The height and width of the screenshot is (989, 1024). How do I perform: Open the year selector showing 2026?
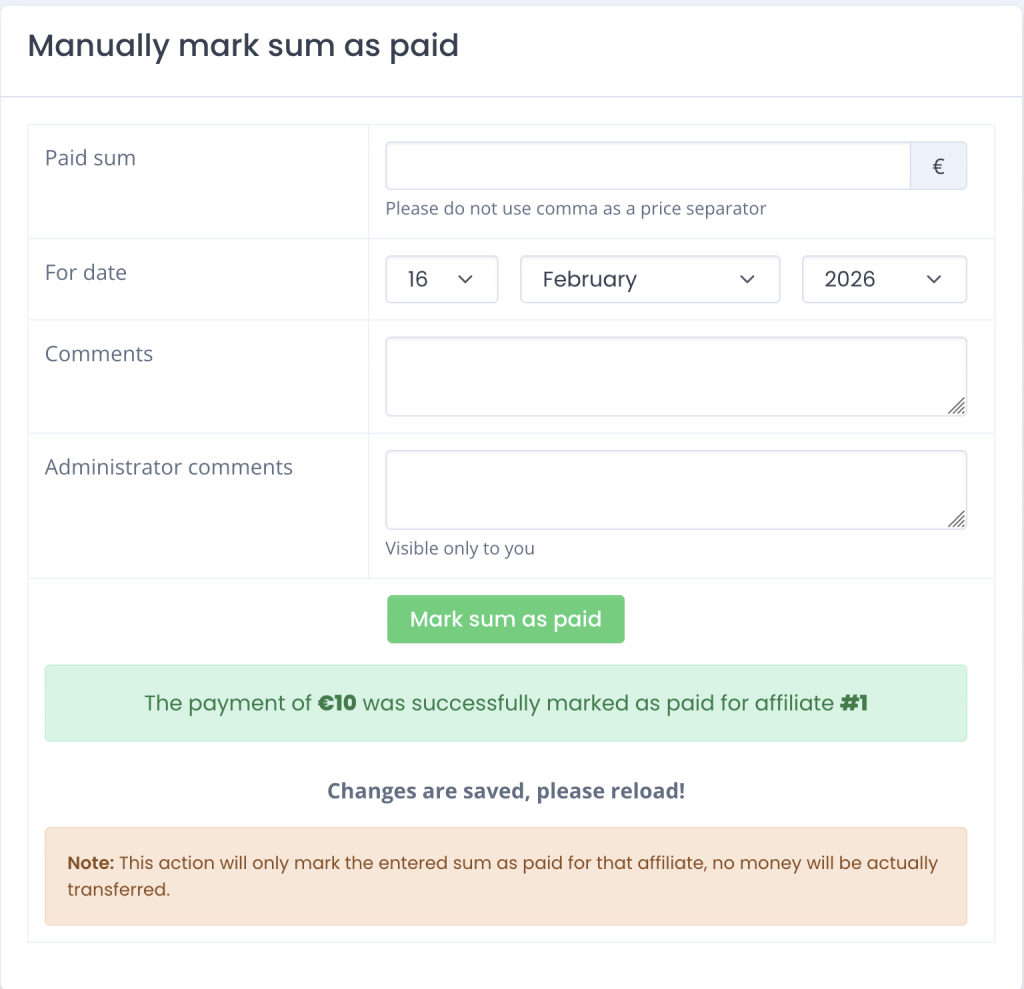pos(884,279)
